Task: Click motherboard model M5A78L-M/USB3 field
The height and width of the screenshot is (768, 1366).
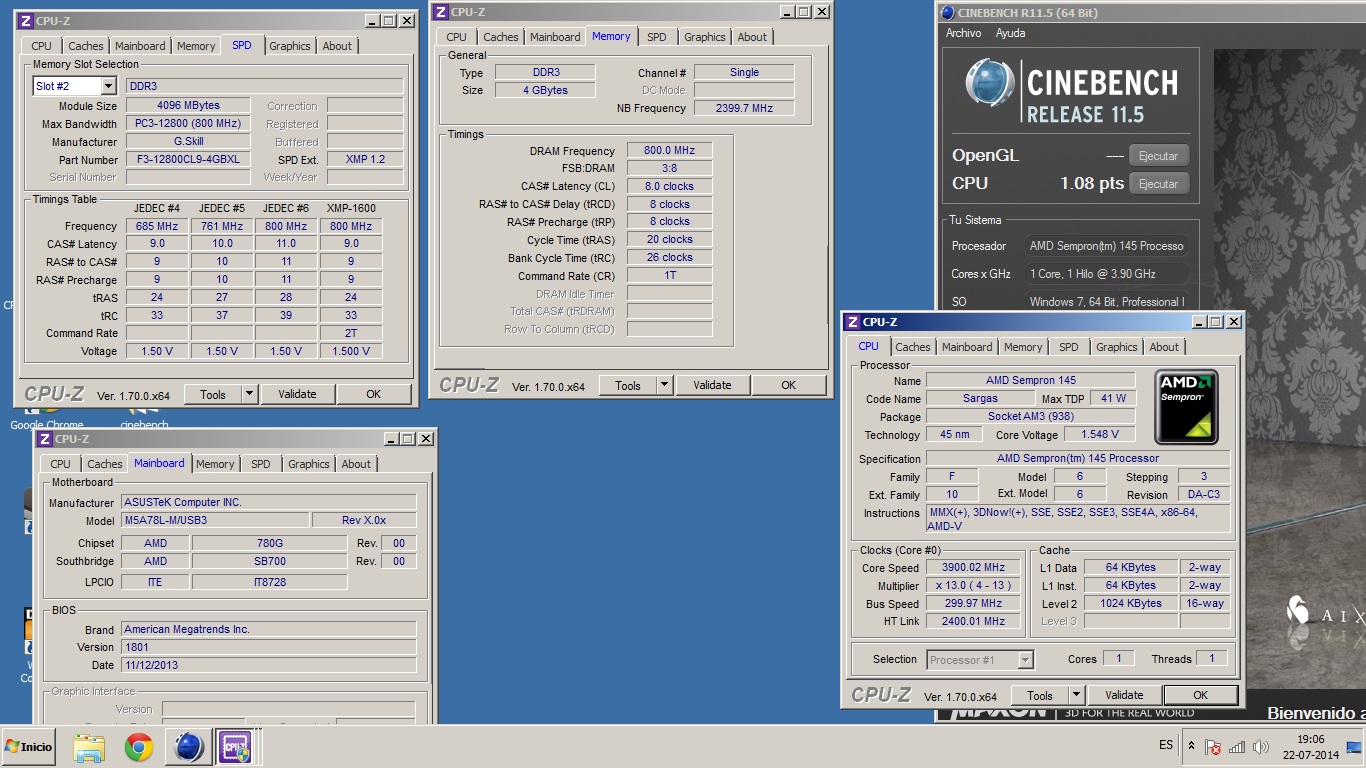Action: (214, 520)
